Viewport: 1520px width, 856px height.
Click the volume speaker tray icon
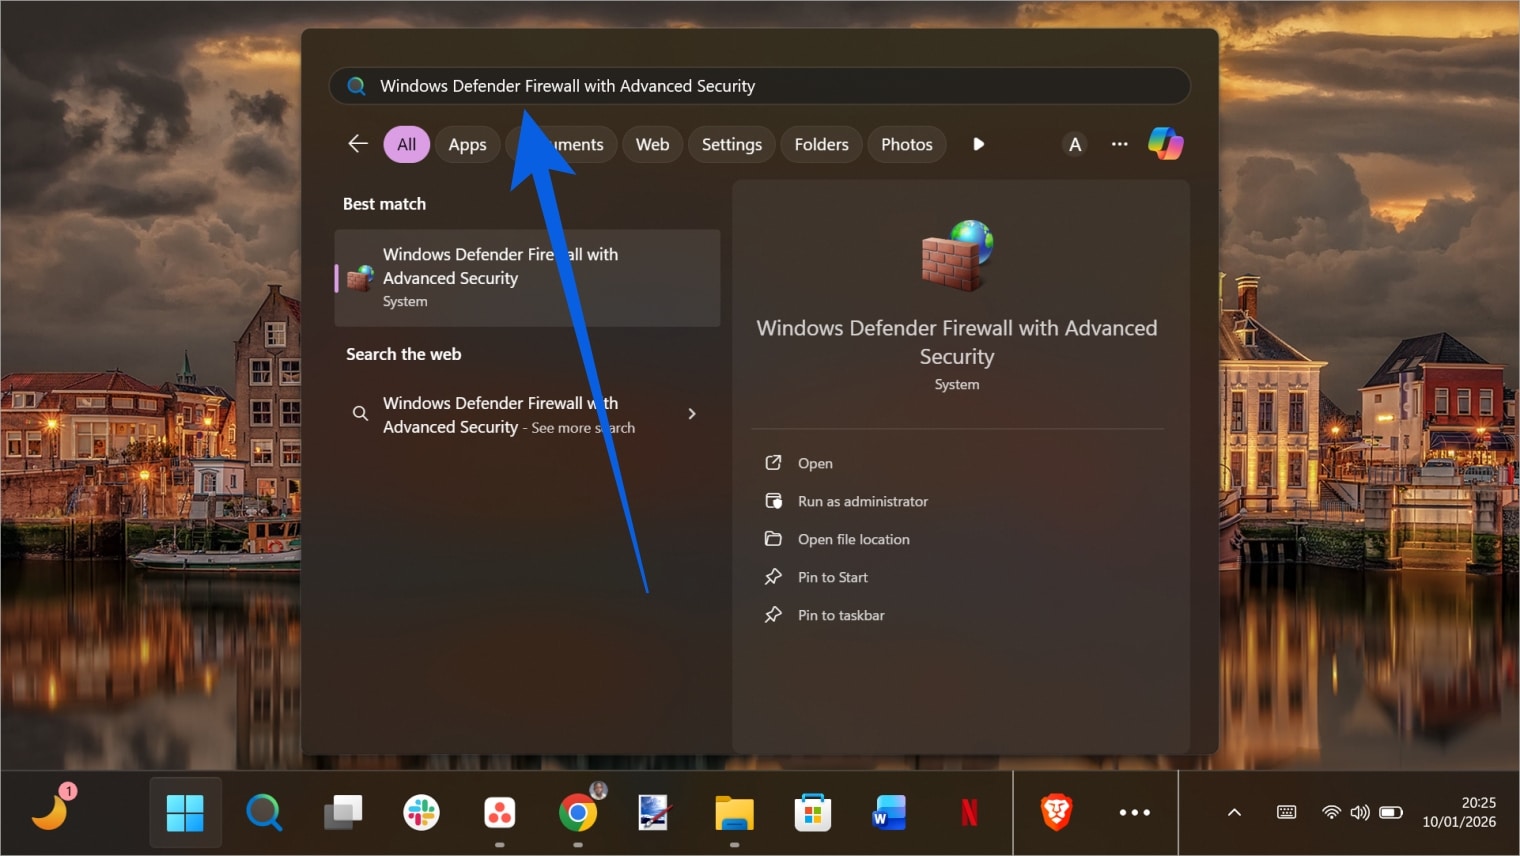pos(1360,812)
